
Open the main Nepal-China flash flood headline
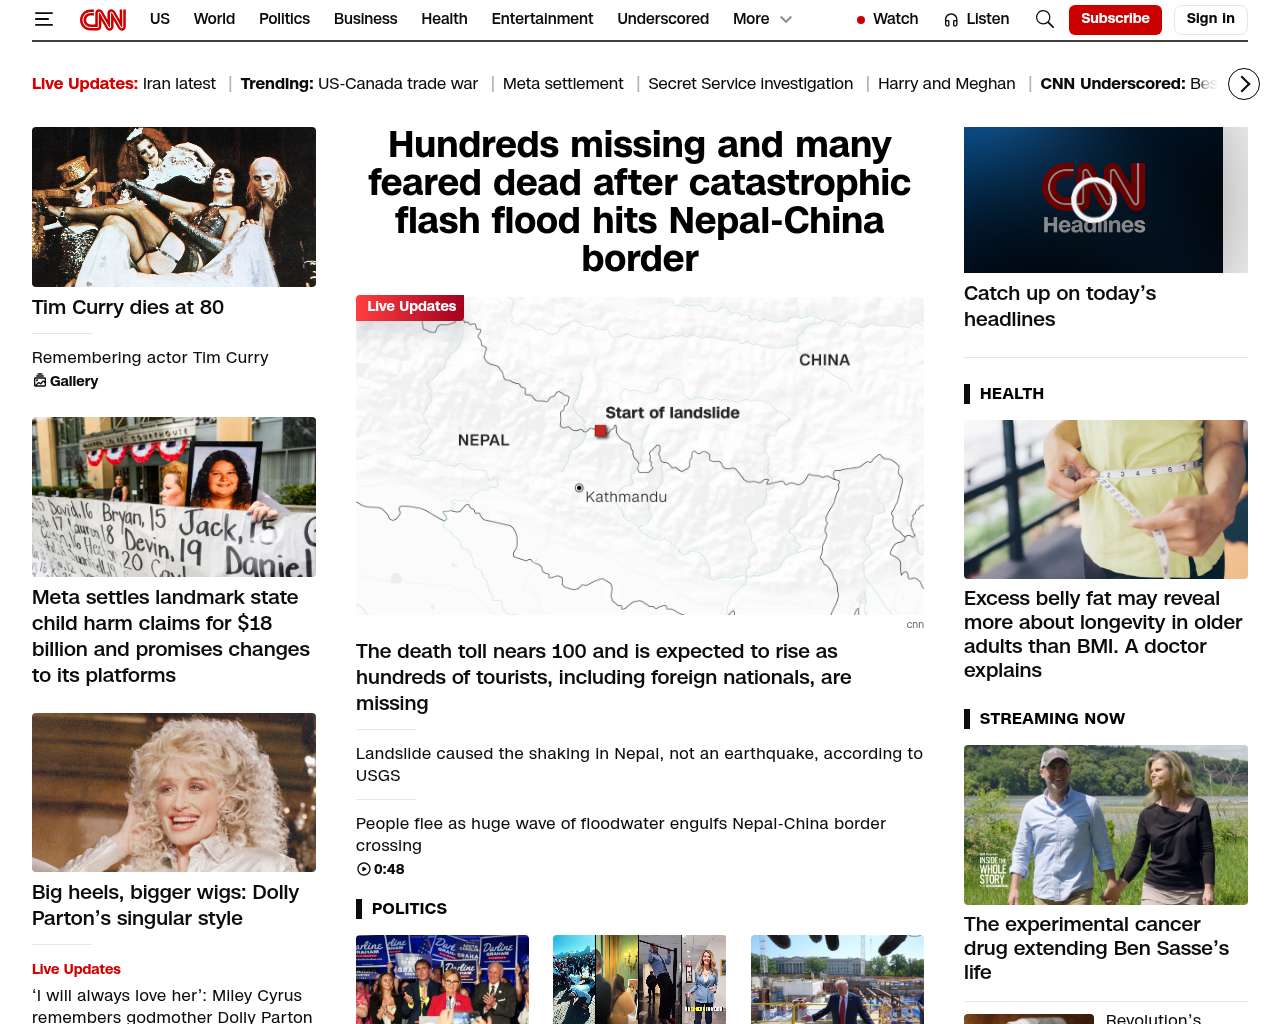640,201
